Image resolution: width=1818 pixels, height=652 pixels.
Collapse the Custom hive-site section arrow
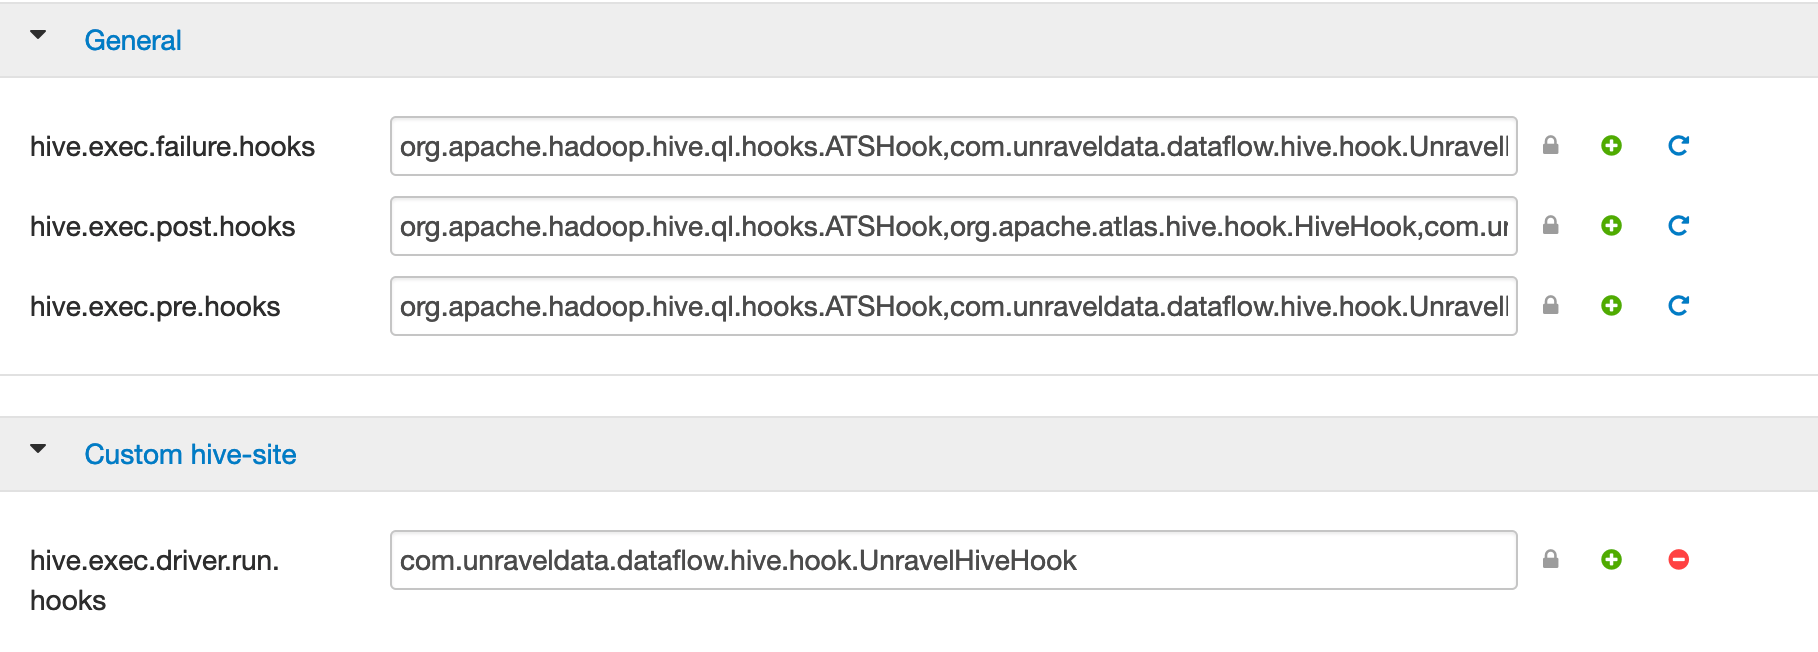pos(38,449)
